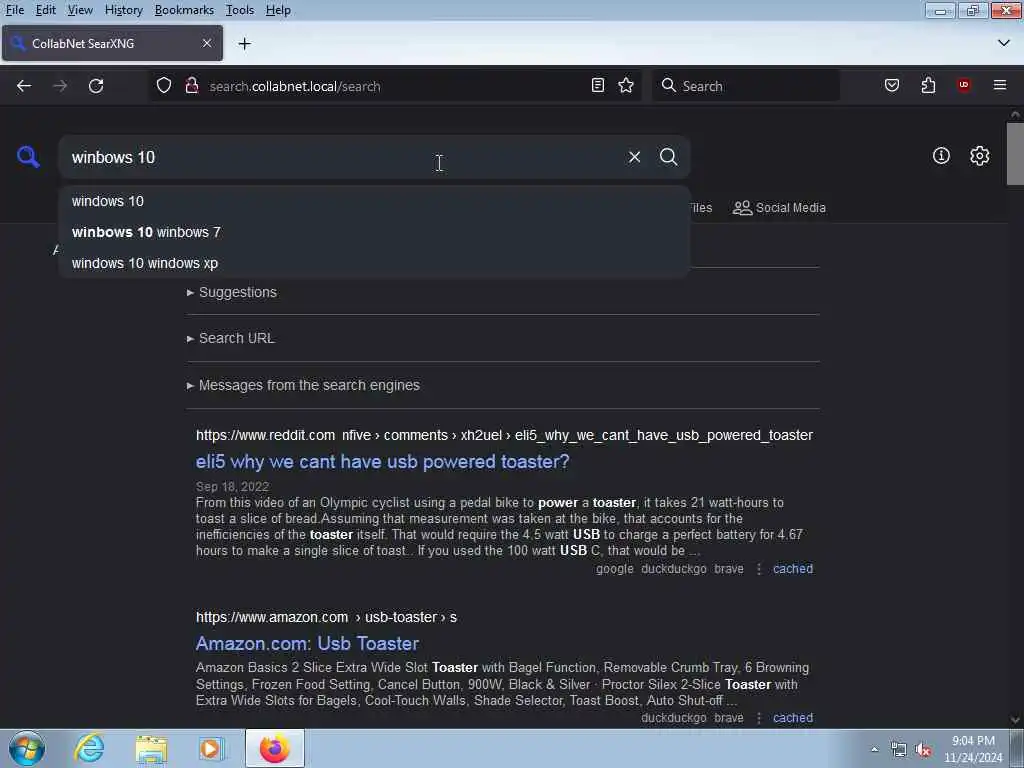
Task: Open Windows Media Player in taskbar
Action: (210, 748)
